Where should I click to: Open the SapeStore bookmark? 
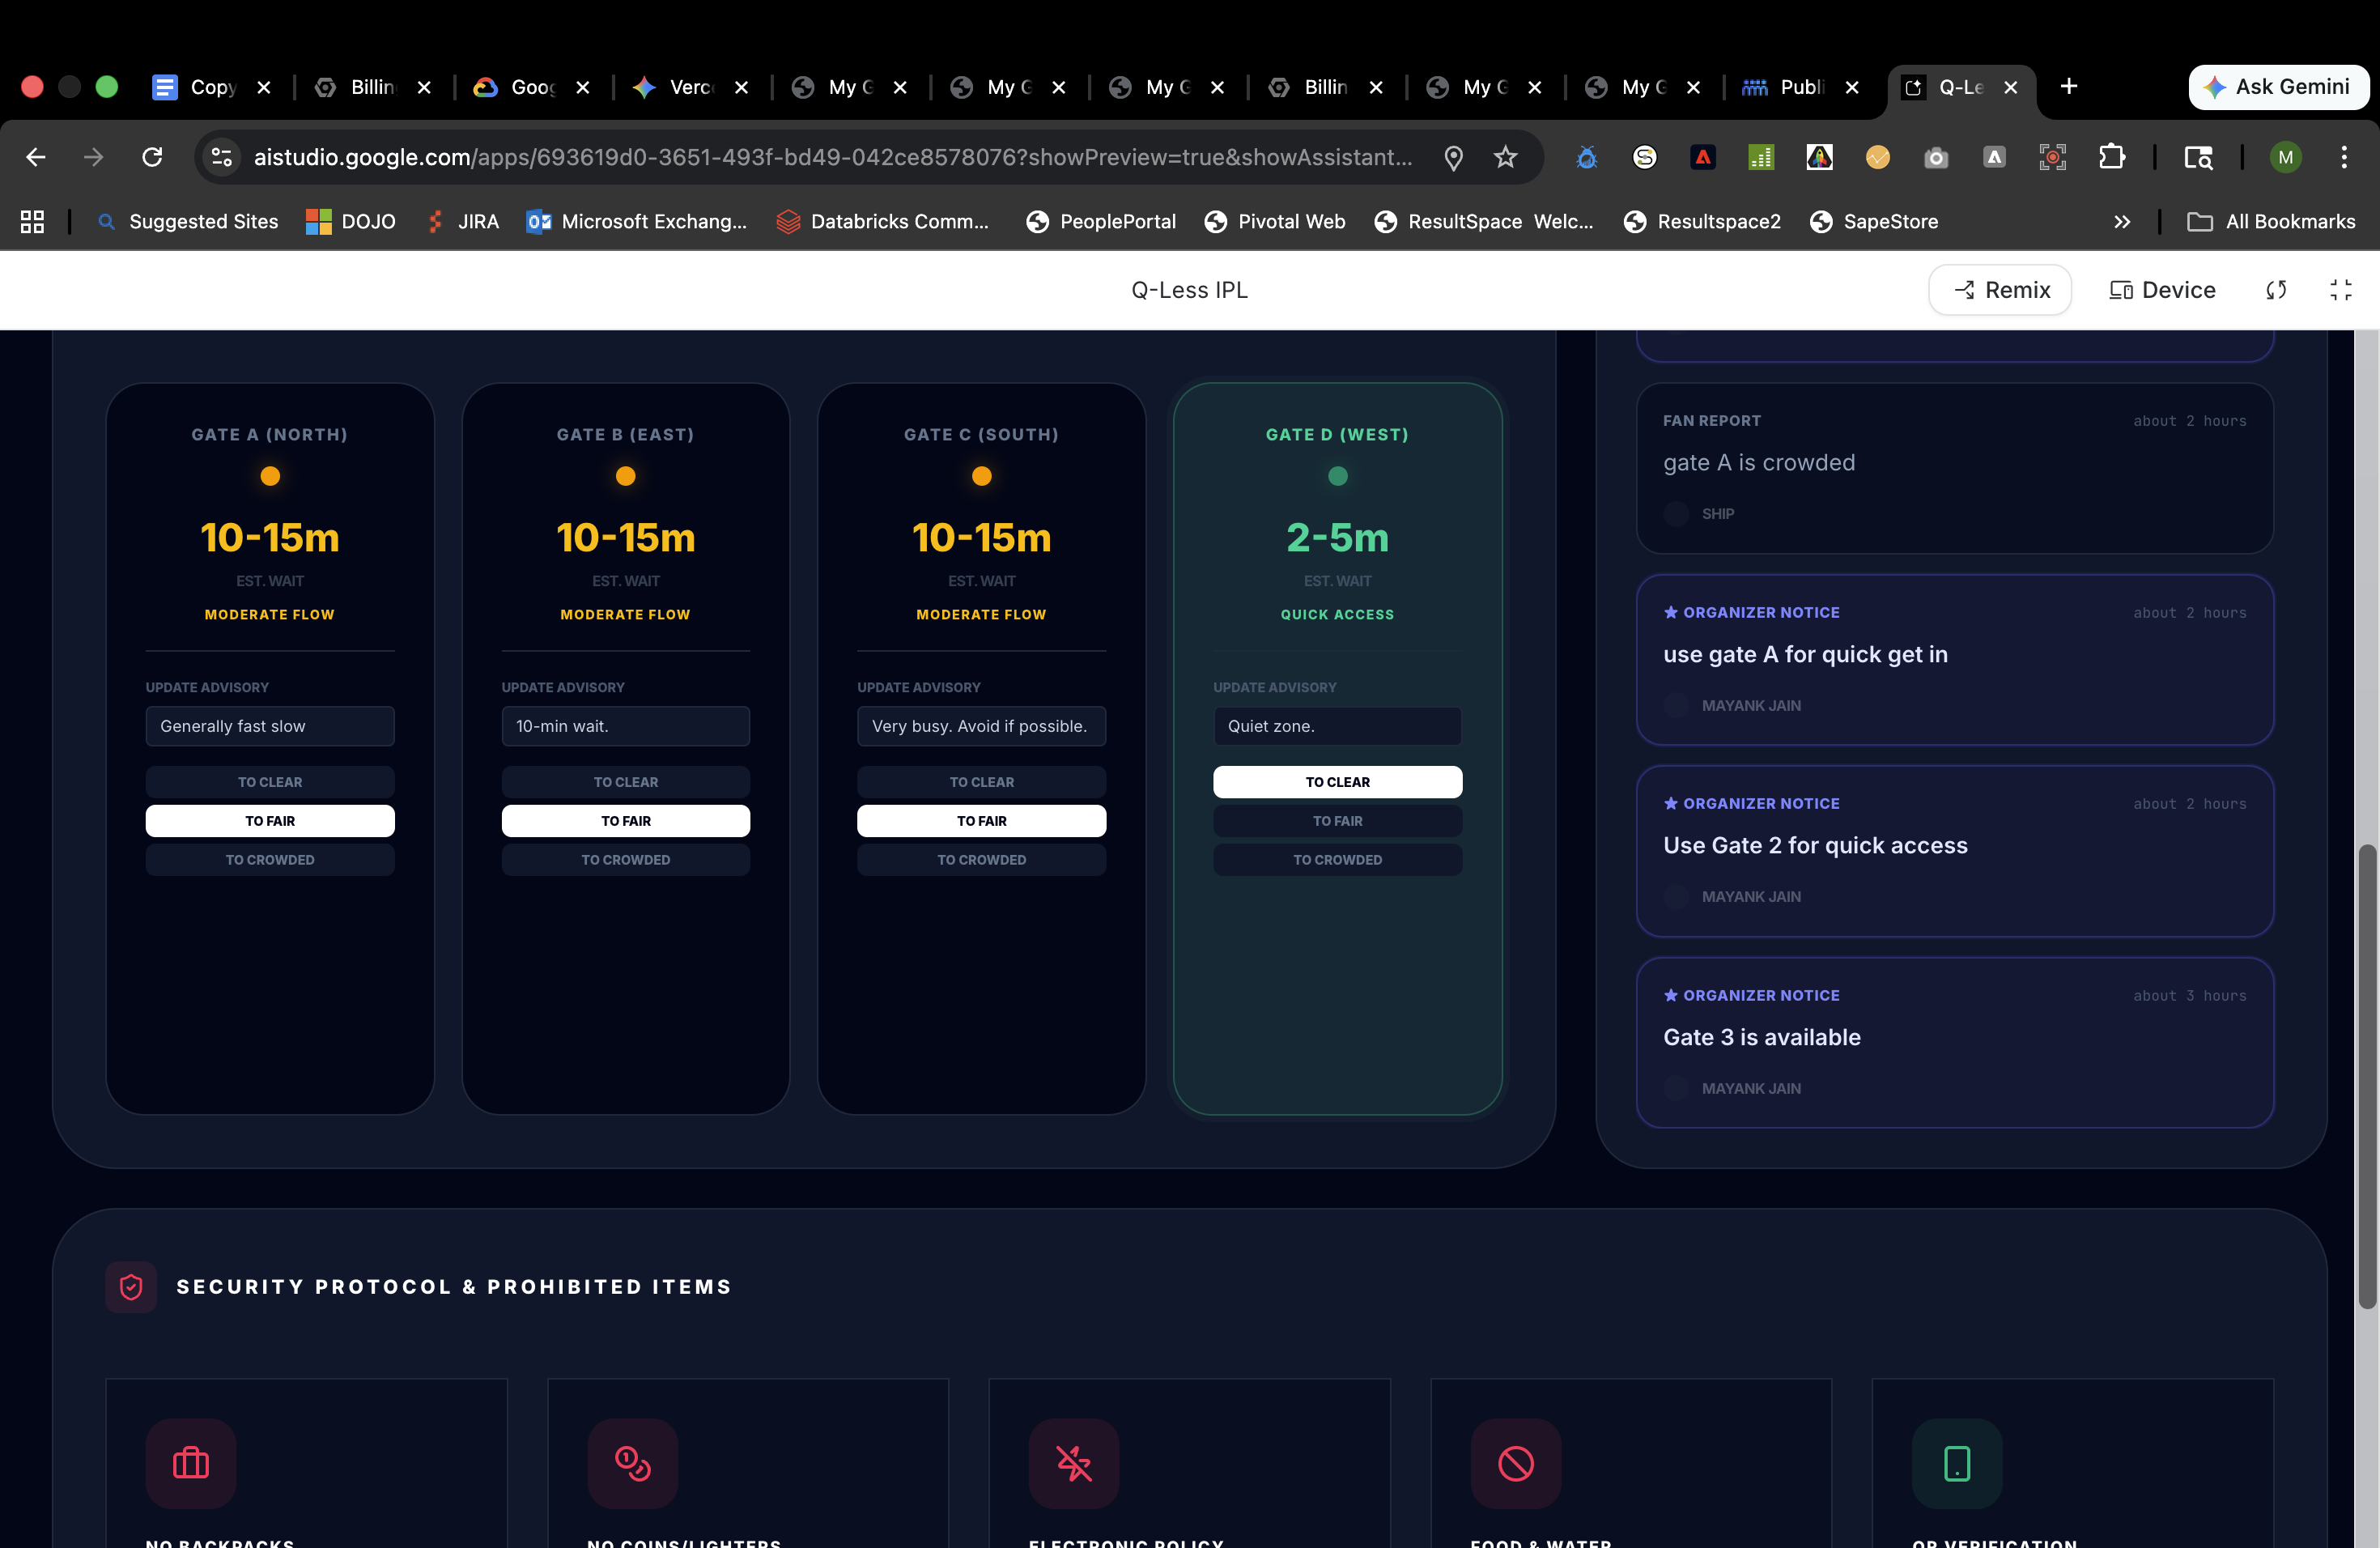tap(1874, 222)
